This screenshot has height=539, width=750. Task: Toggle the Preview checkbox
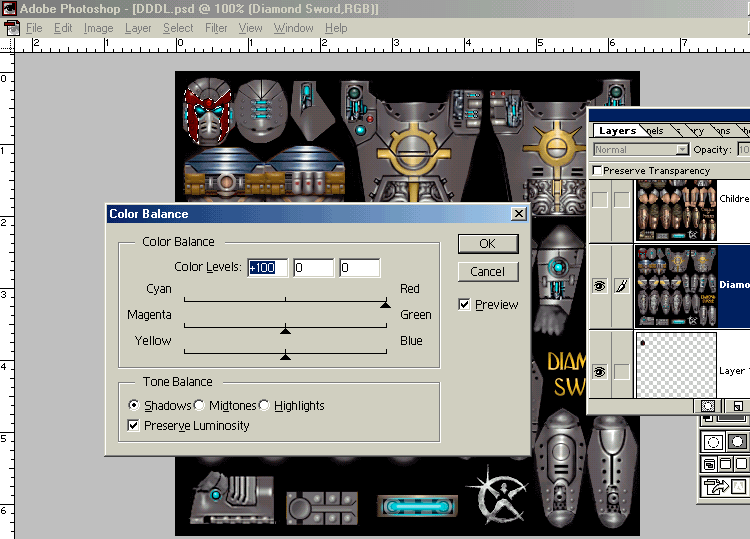click(x=465, y=304)
